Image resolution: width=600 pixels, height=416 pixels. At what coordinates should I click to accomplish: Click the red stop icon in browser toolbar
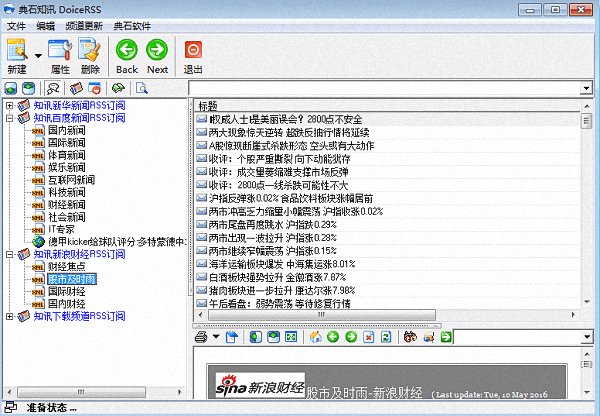pos(369,337)
